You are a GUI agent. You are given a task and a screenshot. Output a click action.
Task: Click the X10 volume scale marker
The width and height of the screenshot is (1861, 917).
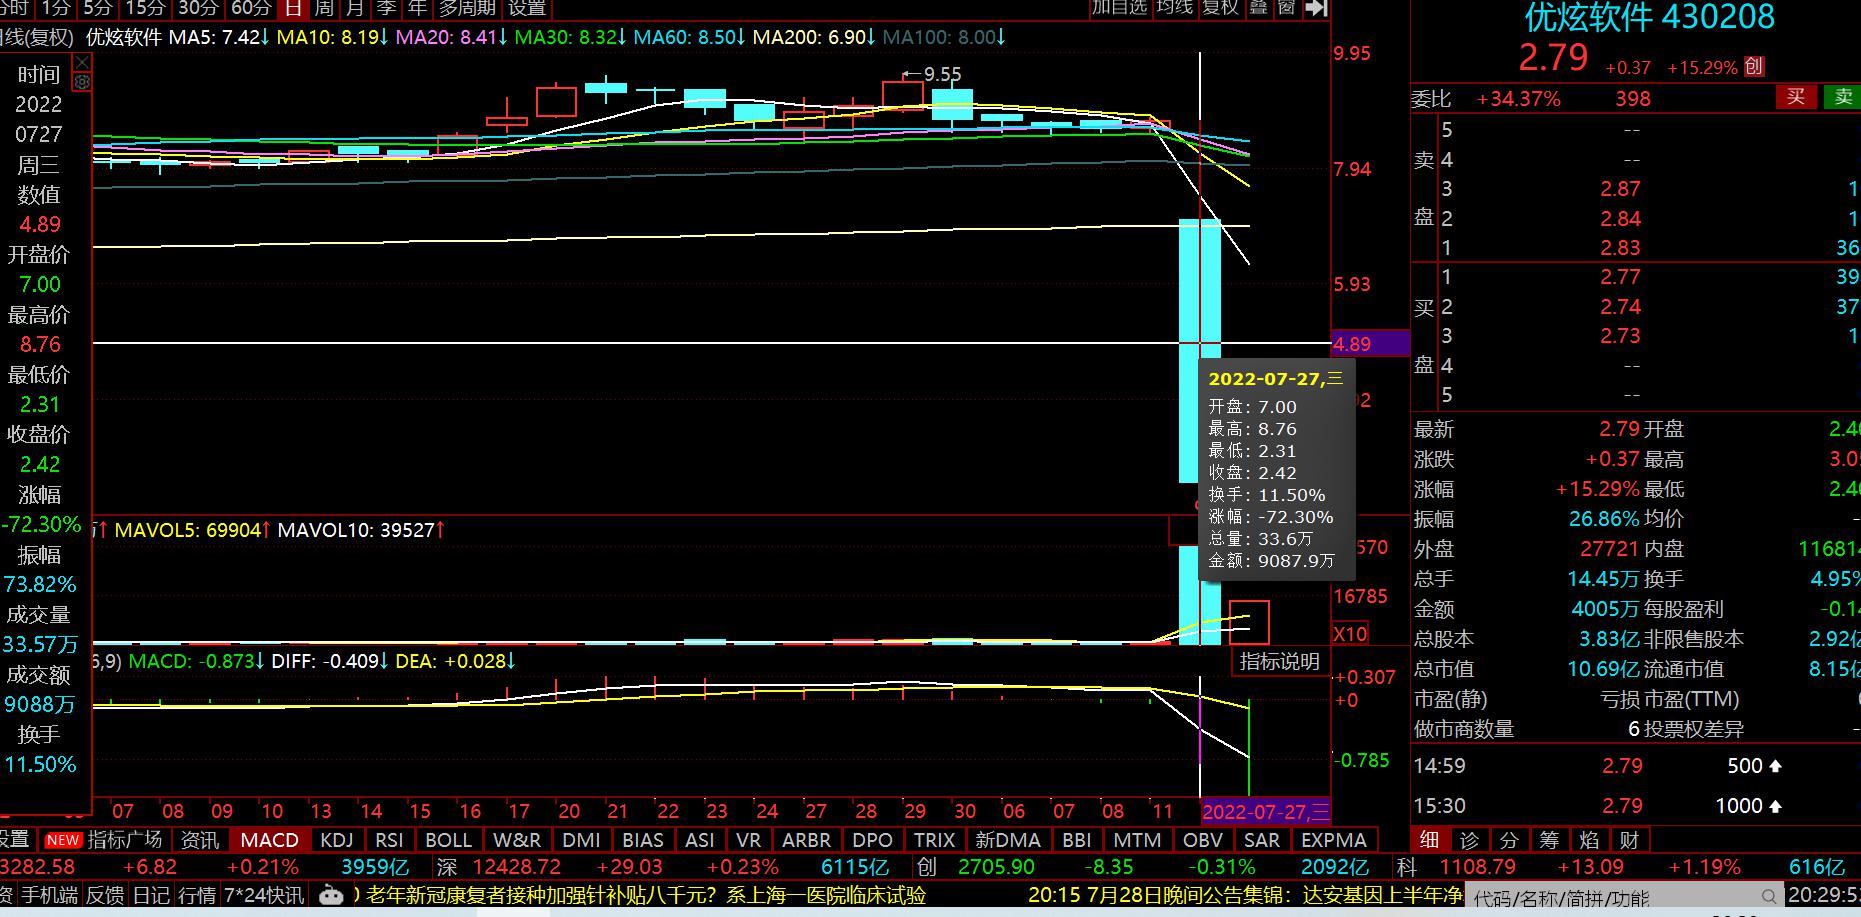[x=1350, y=634]
